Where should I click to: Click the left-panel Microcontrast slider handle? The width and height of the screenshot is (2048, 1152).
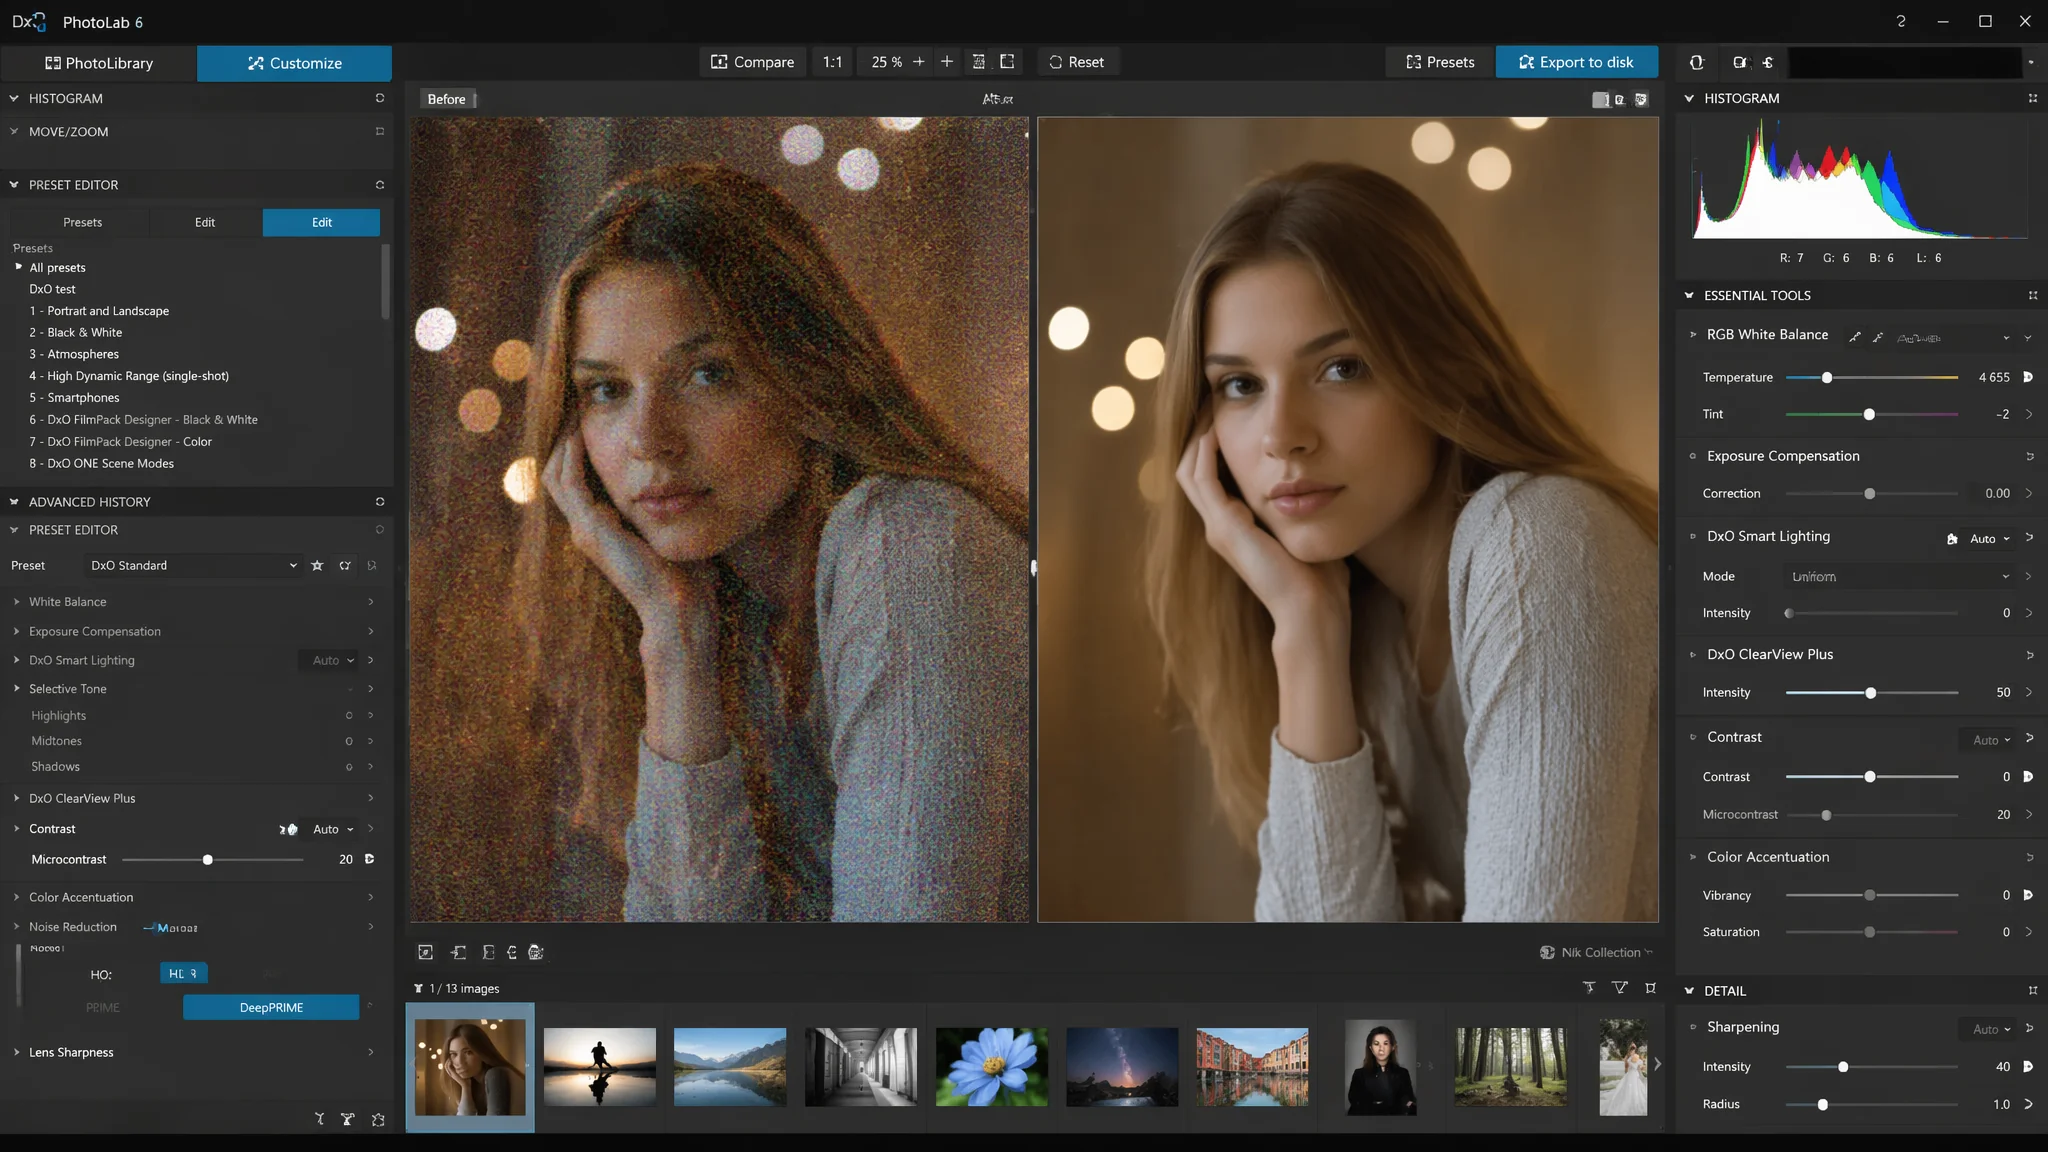pyautogui.click(x=208, y=860)
